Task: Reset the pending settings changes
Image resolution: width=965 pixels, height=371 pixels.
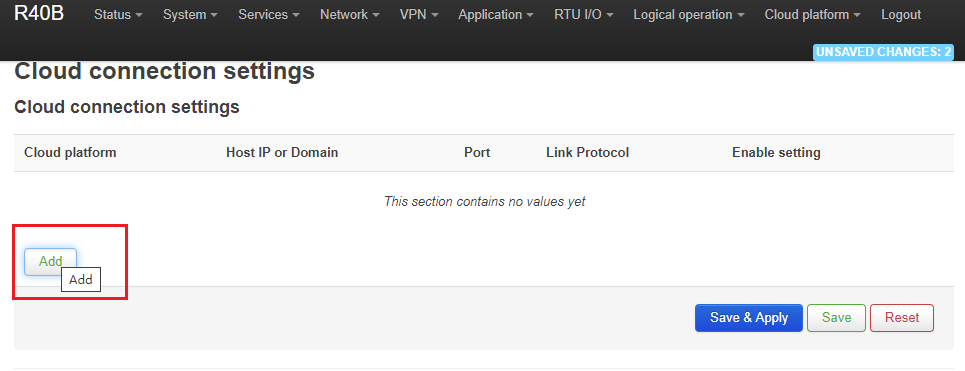Action: pos(902,318)
